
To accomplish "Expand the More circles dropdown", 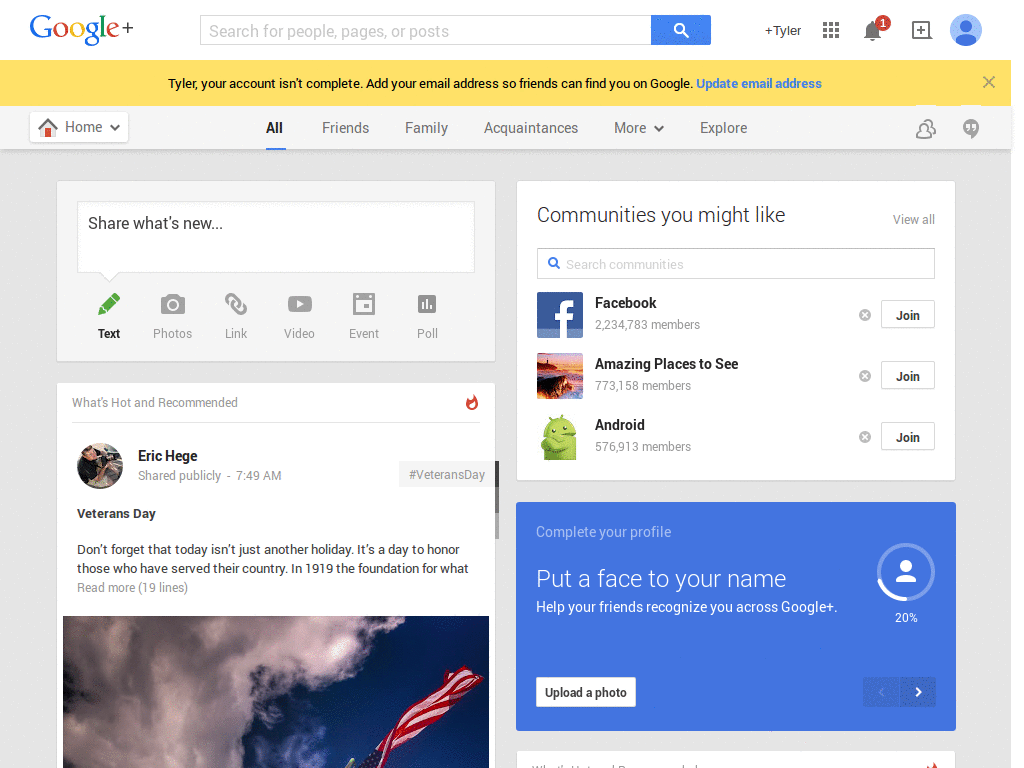I will click(639, 128).
